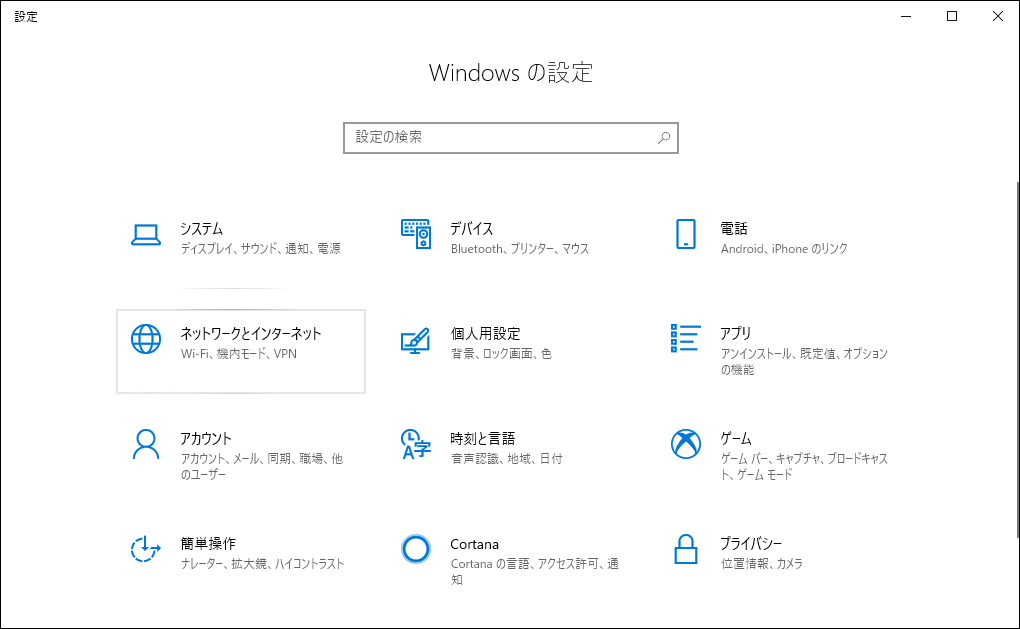Open the アカウント person icon
Screen dimensions: 1020x629
click(146, 444)
